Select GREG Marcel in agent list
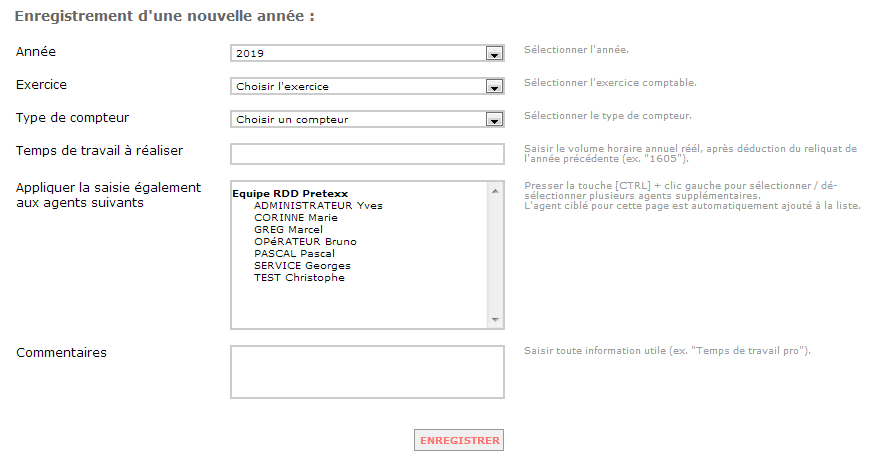The height and width of the screenshot is (461, 878). point(288,230)
